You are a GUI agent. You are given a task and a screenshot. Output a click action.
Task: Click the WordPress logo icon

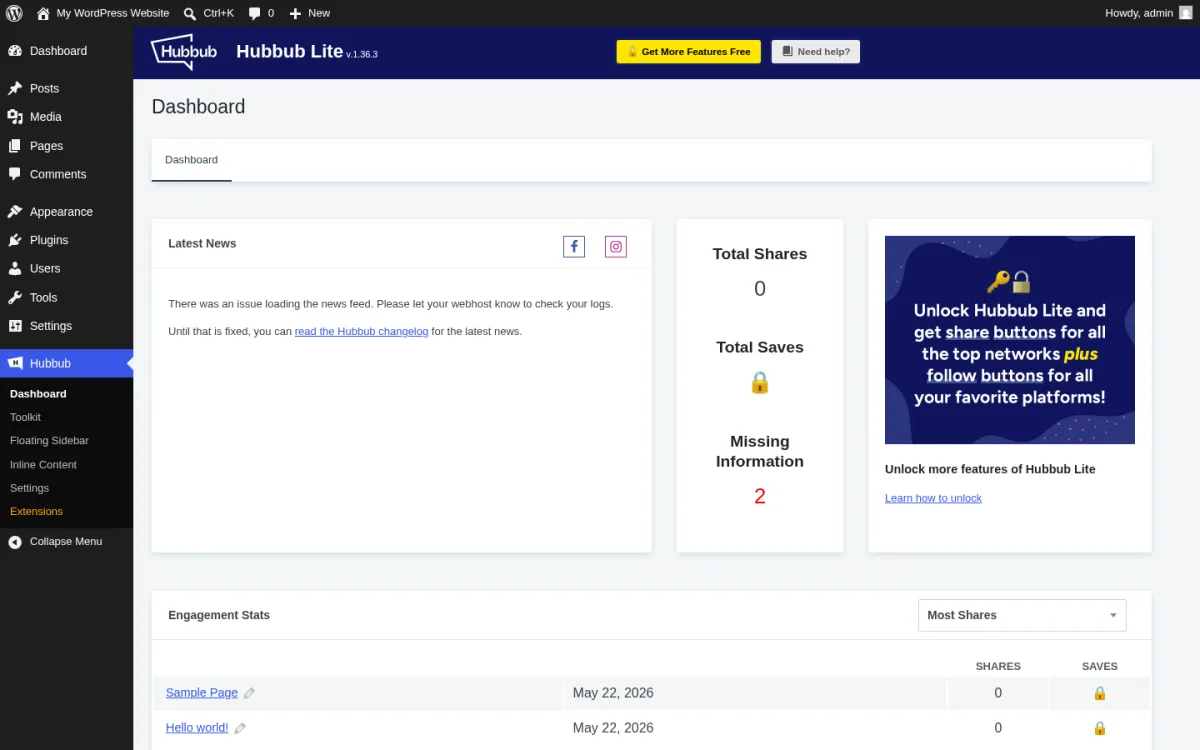(x=14, y=13)
